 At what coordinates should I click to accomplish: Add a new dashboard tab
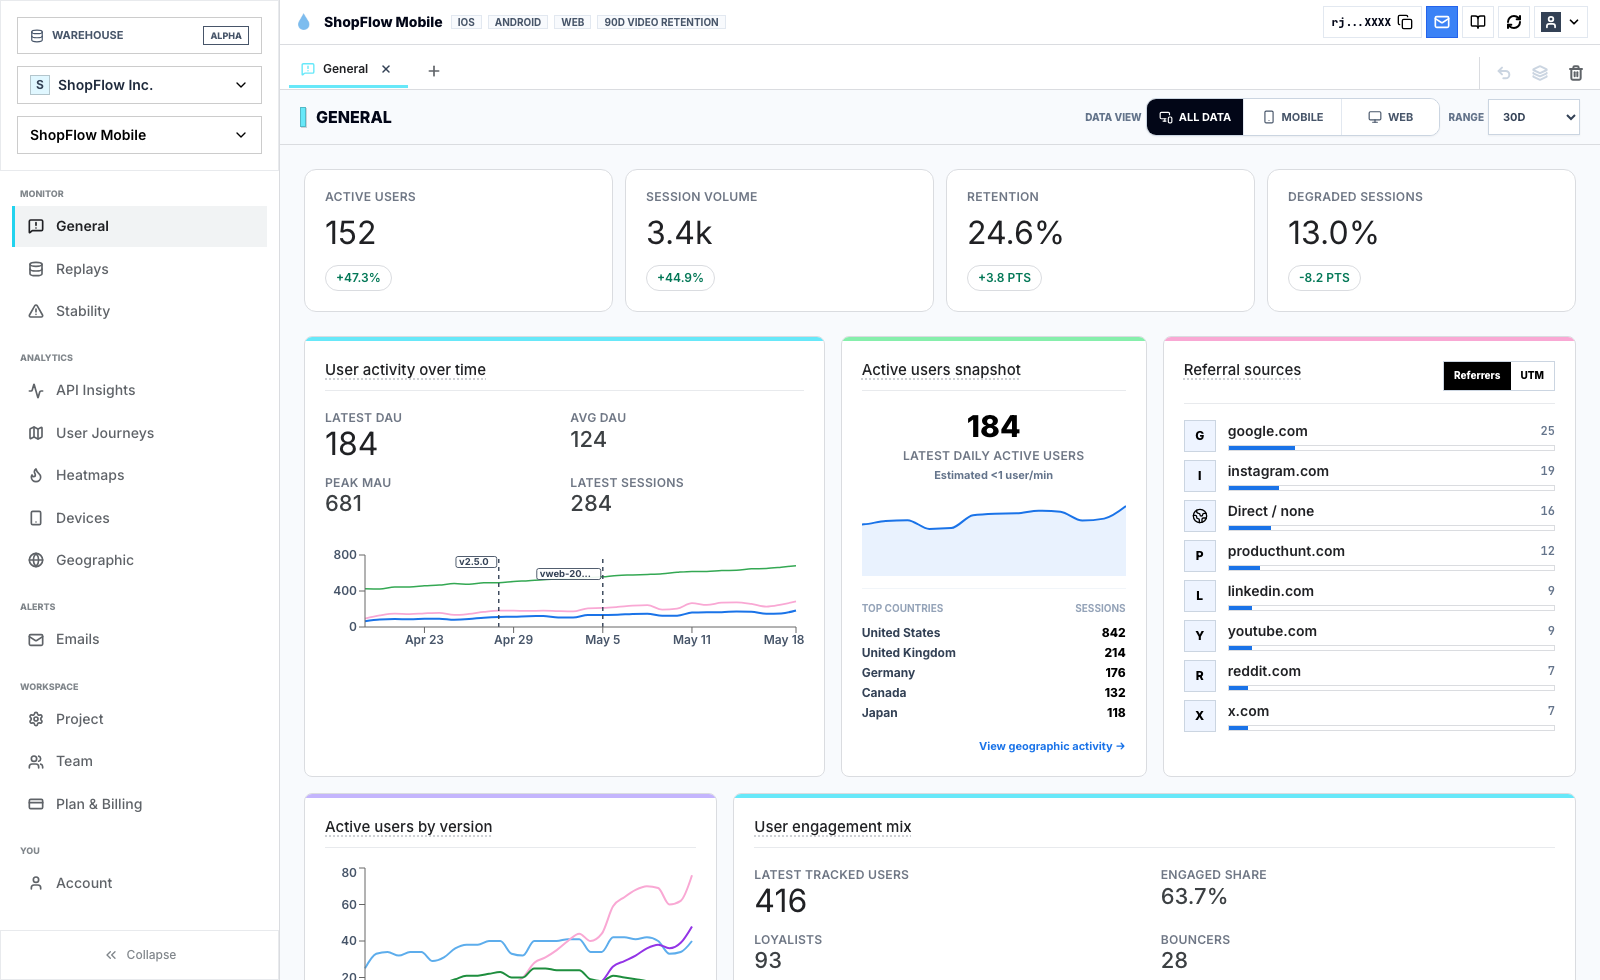[x=434, y=71]
